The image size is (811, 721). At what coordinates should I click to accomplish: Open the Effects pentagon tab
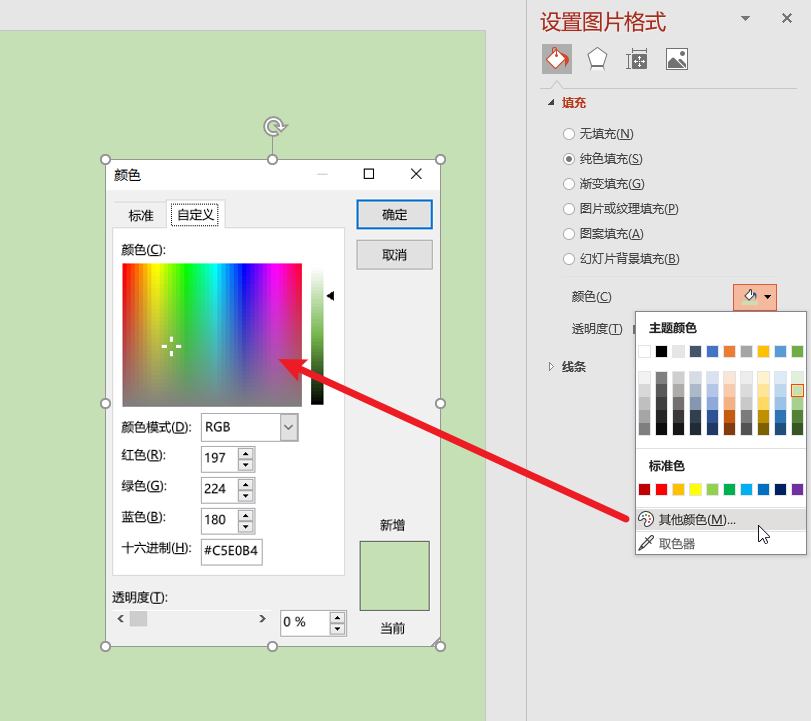pyautogui.click(x=597, y=59)
